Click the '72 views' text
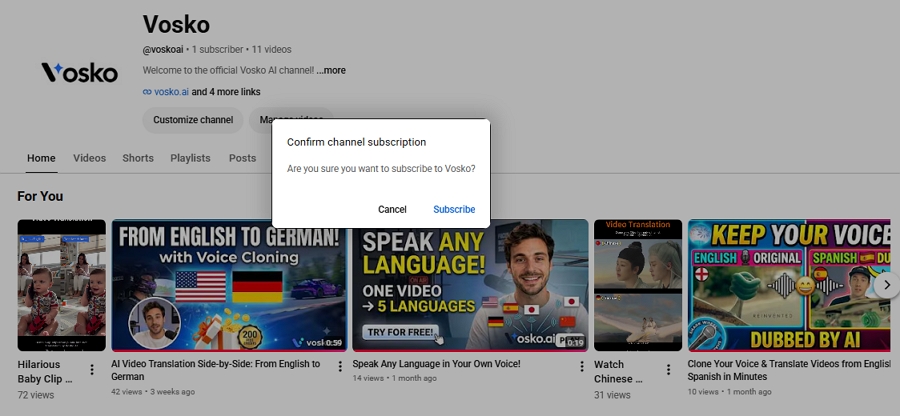 [x=36, y=395]
